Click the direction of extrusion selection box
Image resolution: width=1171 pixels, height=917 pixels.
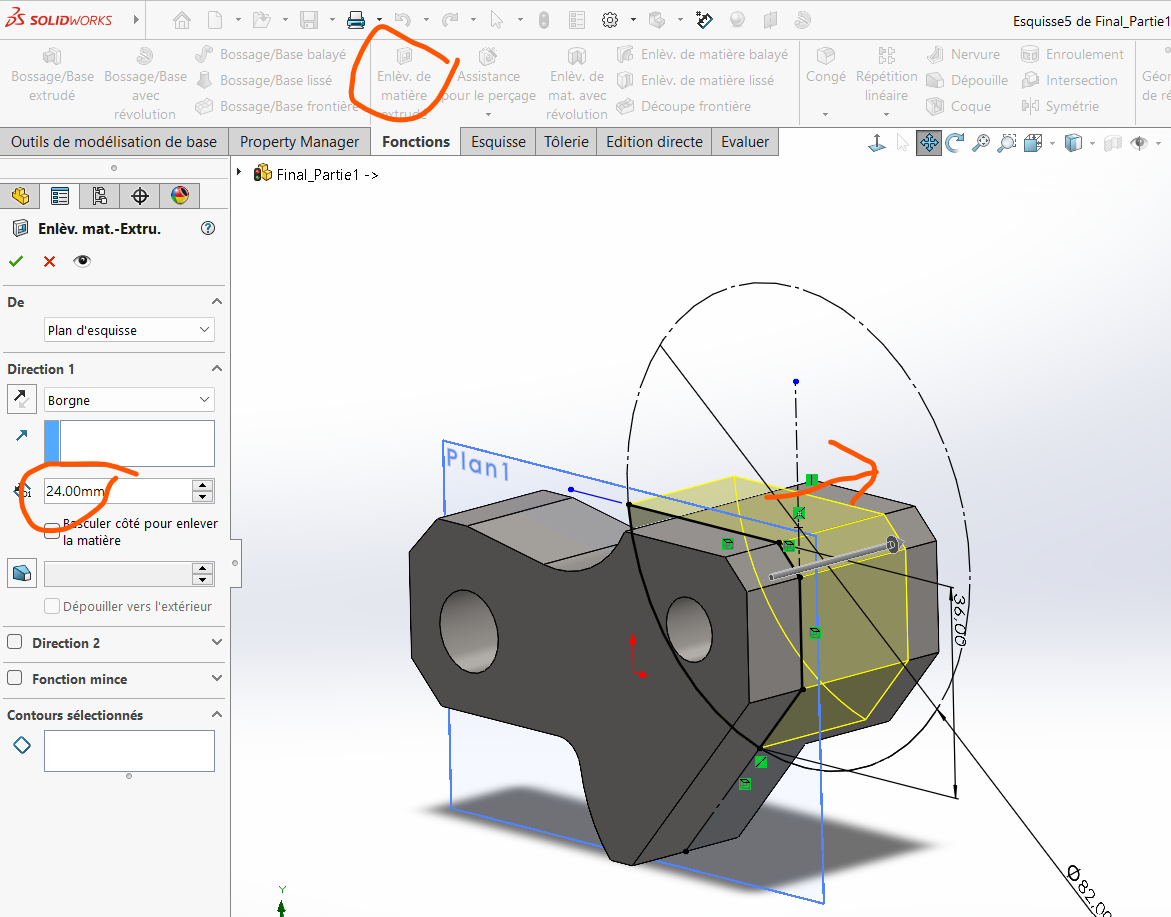[x=129, y=444]
